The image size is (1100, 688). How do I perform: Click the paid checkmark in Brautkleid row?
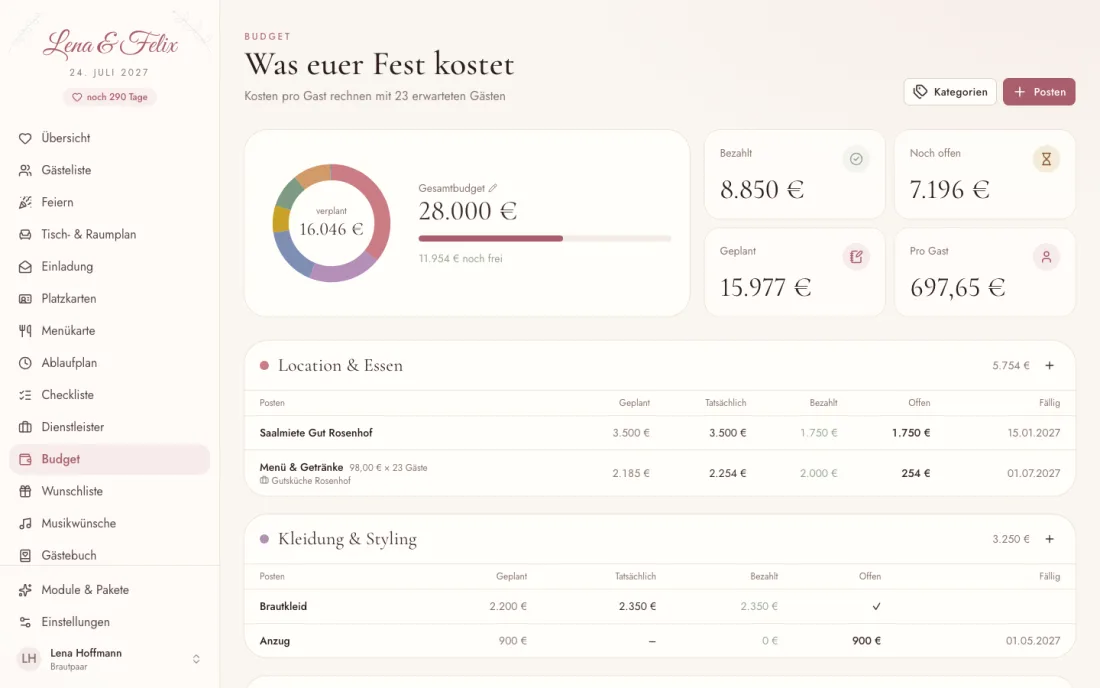coord(876,606)
